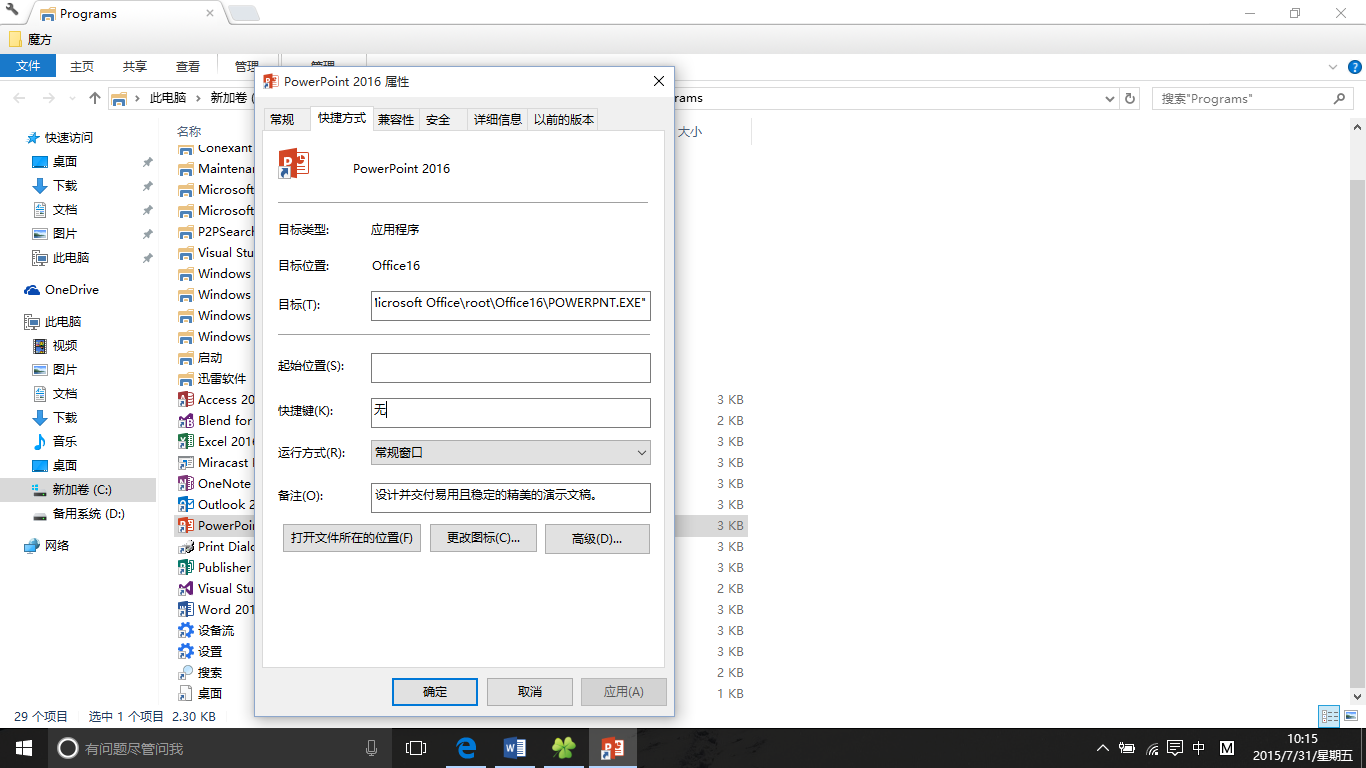Image resolution: width=1366 pixels, height=768 pixels.
Task: Select the Publisher shortcut in file list
Action: (x=215, y=567)
